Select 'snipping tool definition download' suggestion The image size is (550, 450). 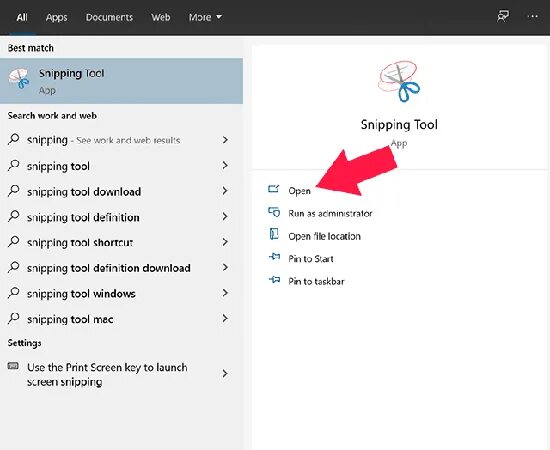click(x=121, y=268)
